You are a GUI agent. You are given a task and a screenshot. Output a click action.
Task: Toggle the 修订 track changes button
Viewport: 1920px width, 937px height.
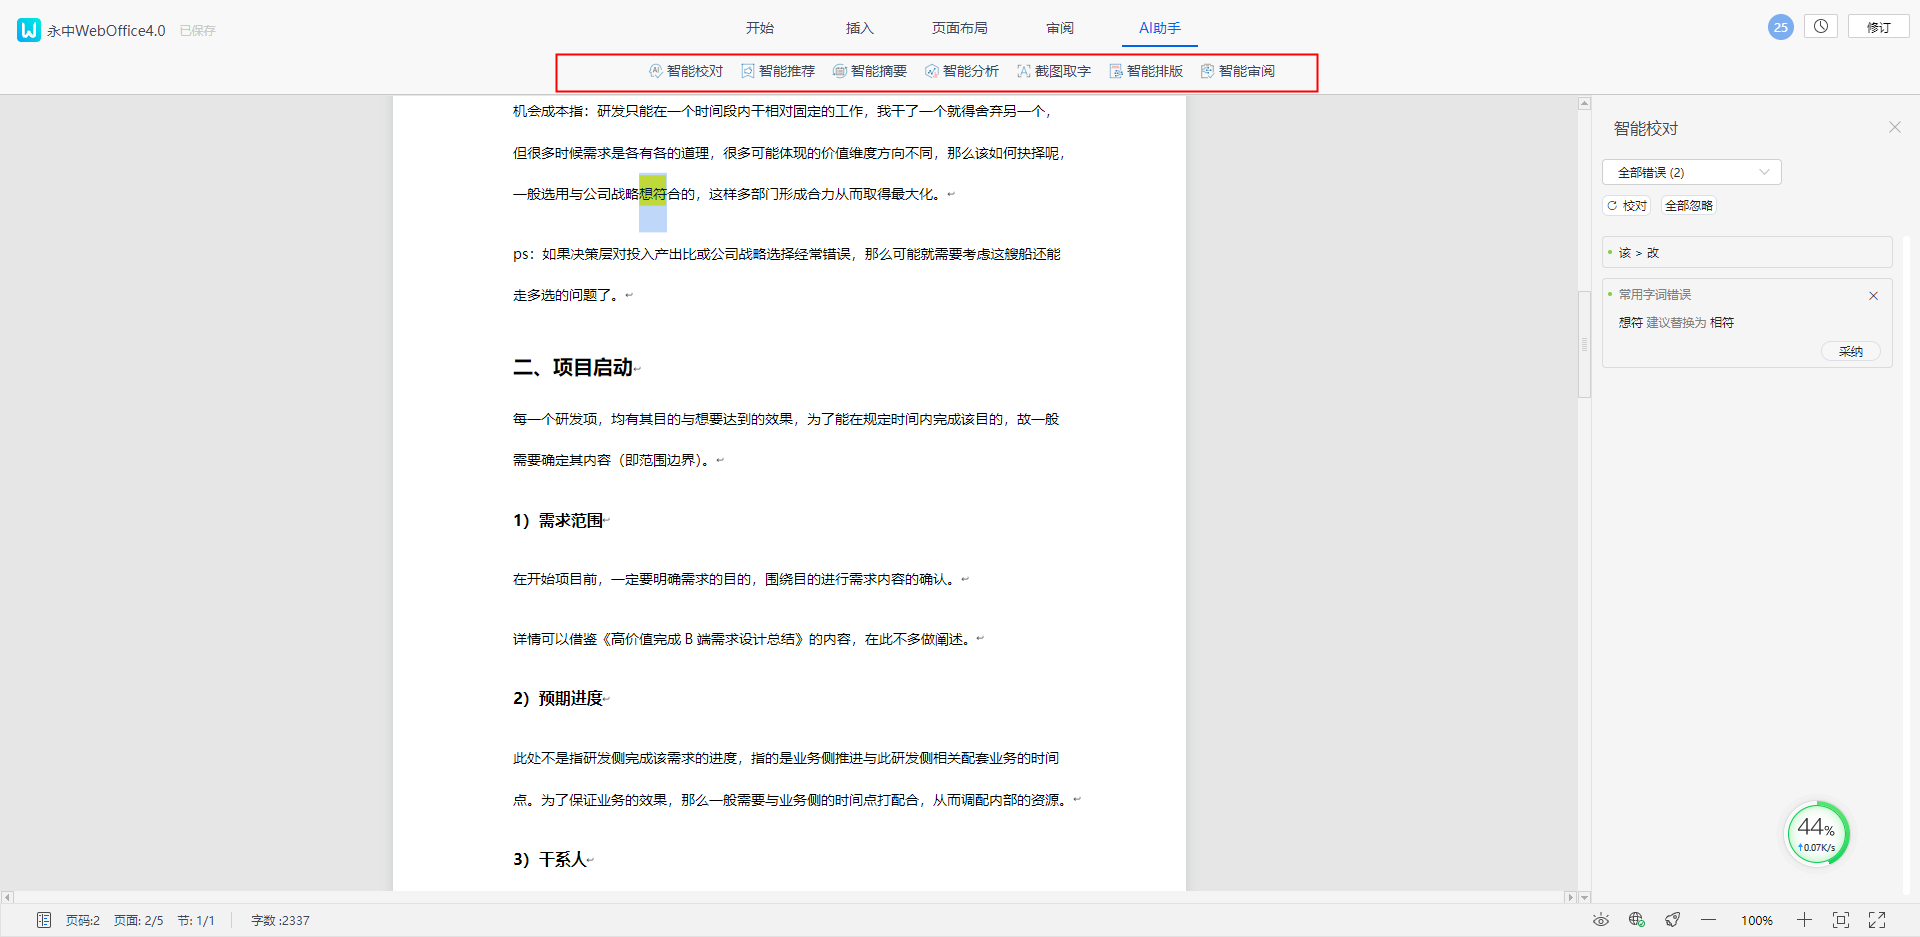click(x=1878, y=27)
